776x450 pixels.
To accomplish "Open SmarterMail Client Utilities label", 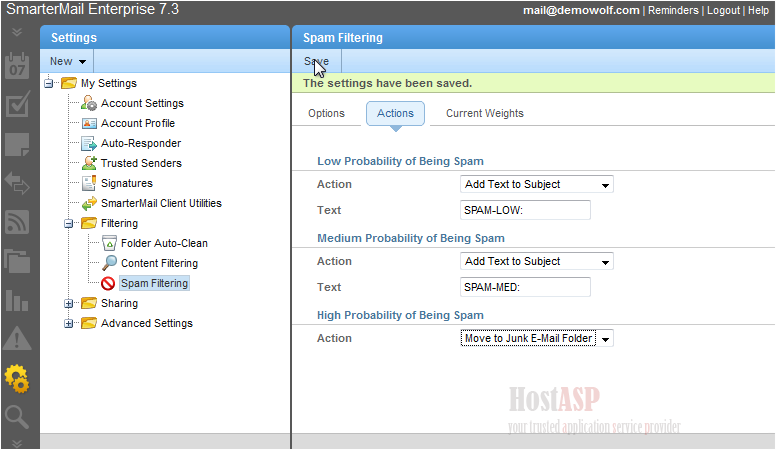I will pos(161,203).
